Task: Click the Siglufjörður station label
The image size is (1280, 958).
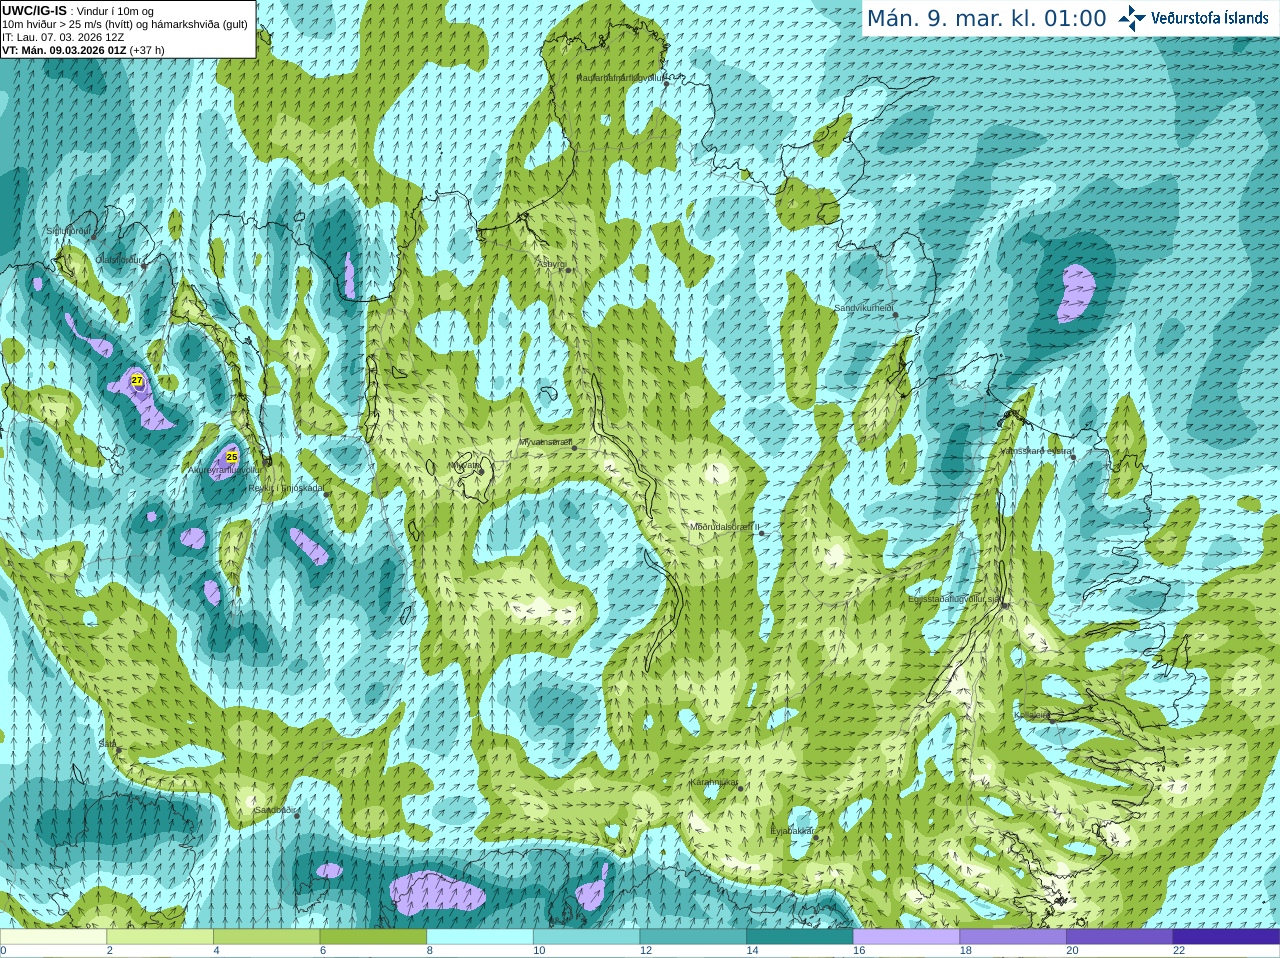Action: coord(69,231)
